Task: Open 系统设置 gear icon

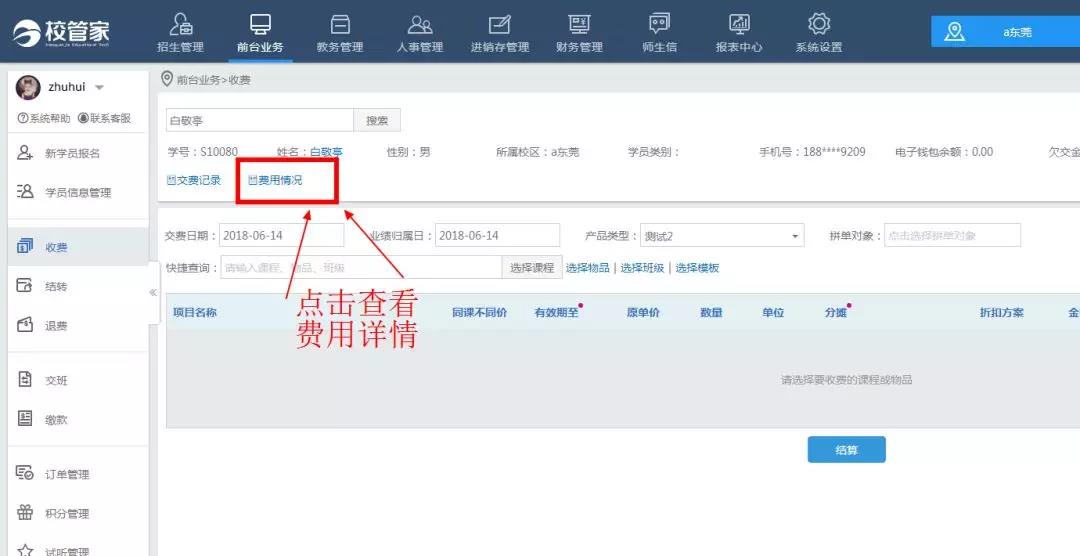Action: (x=819, y=24)
